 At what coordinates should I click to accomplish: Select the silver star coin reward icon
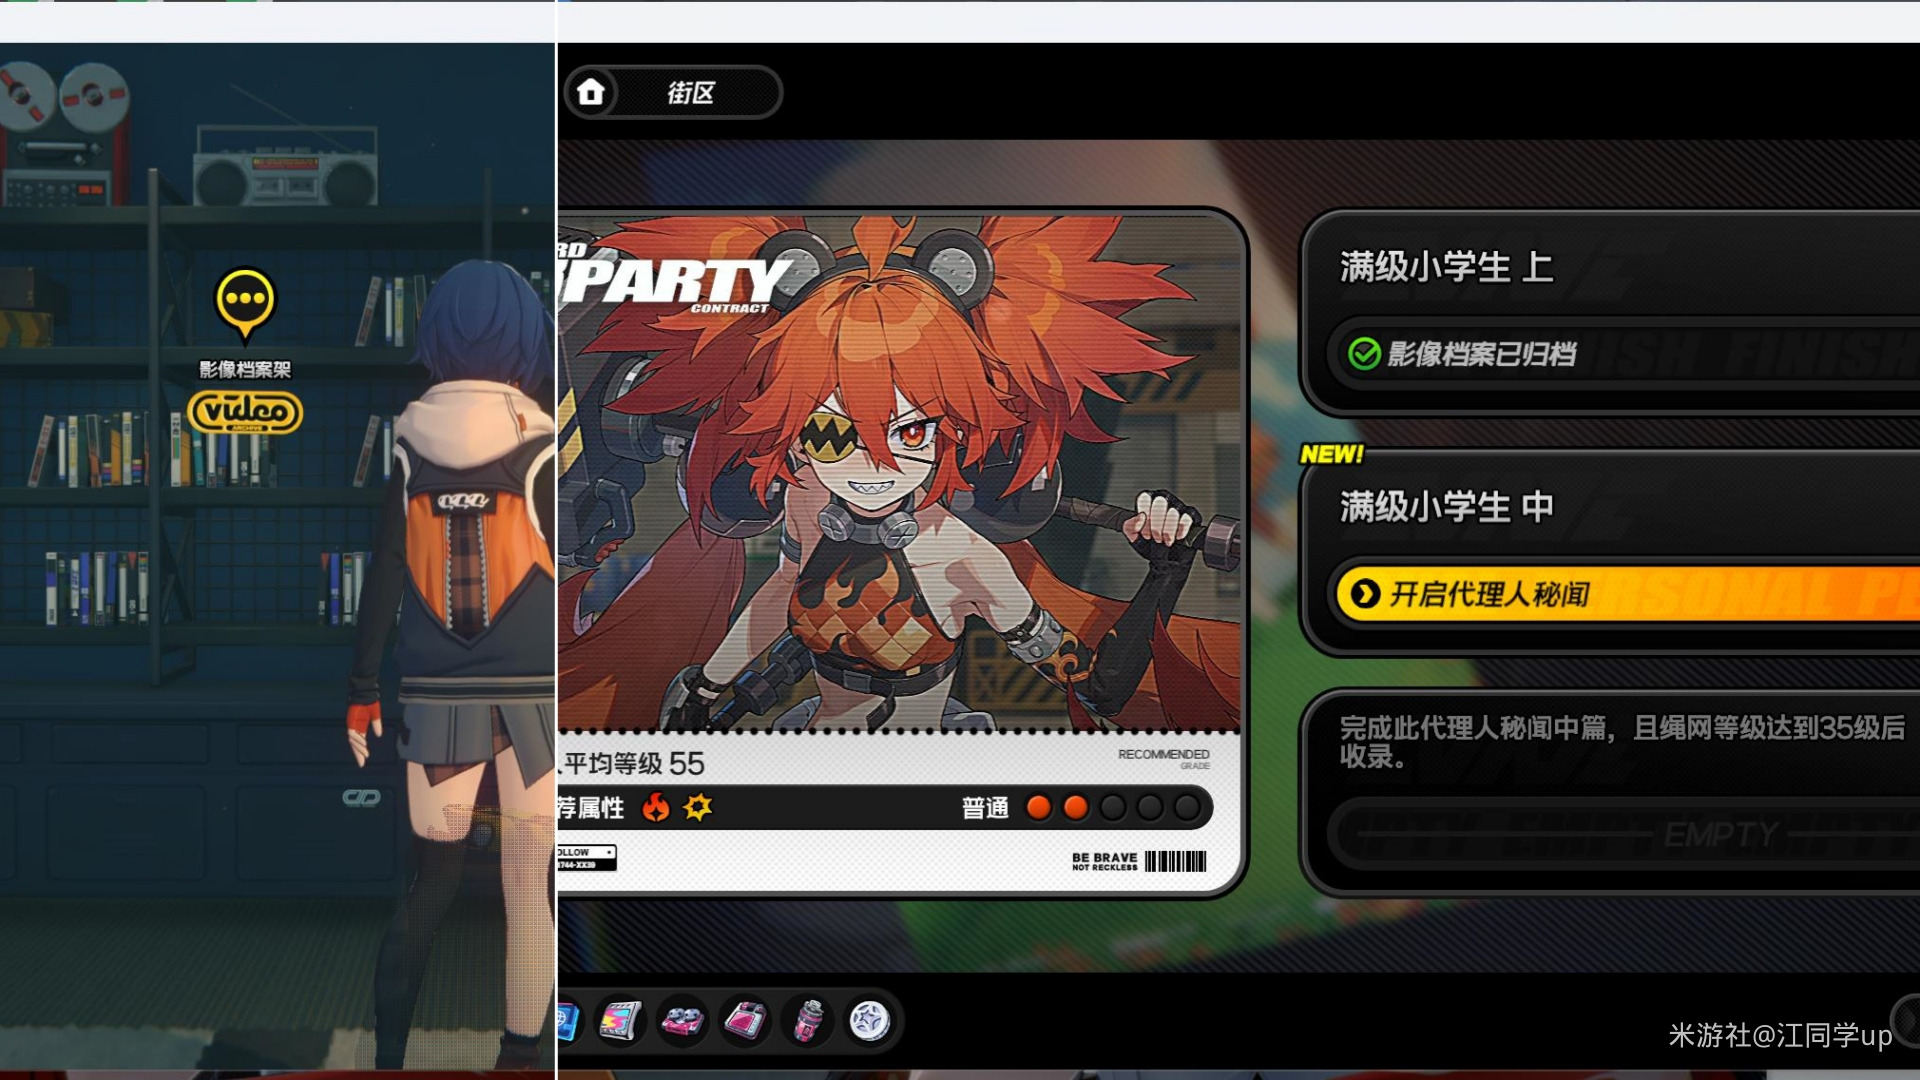[x=869, y=1021]
